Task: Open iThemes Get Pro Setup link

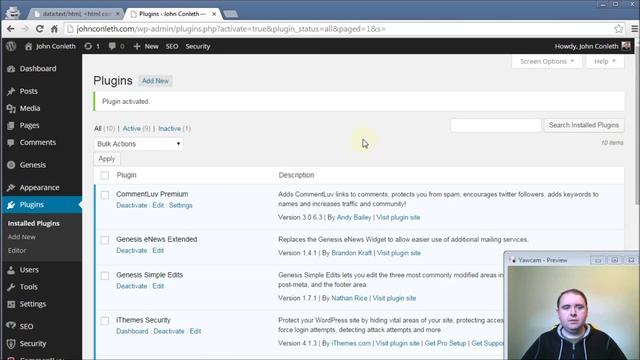Action: pos(445,343)
